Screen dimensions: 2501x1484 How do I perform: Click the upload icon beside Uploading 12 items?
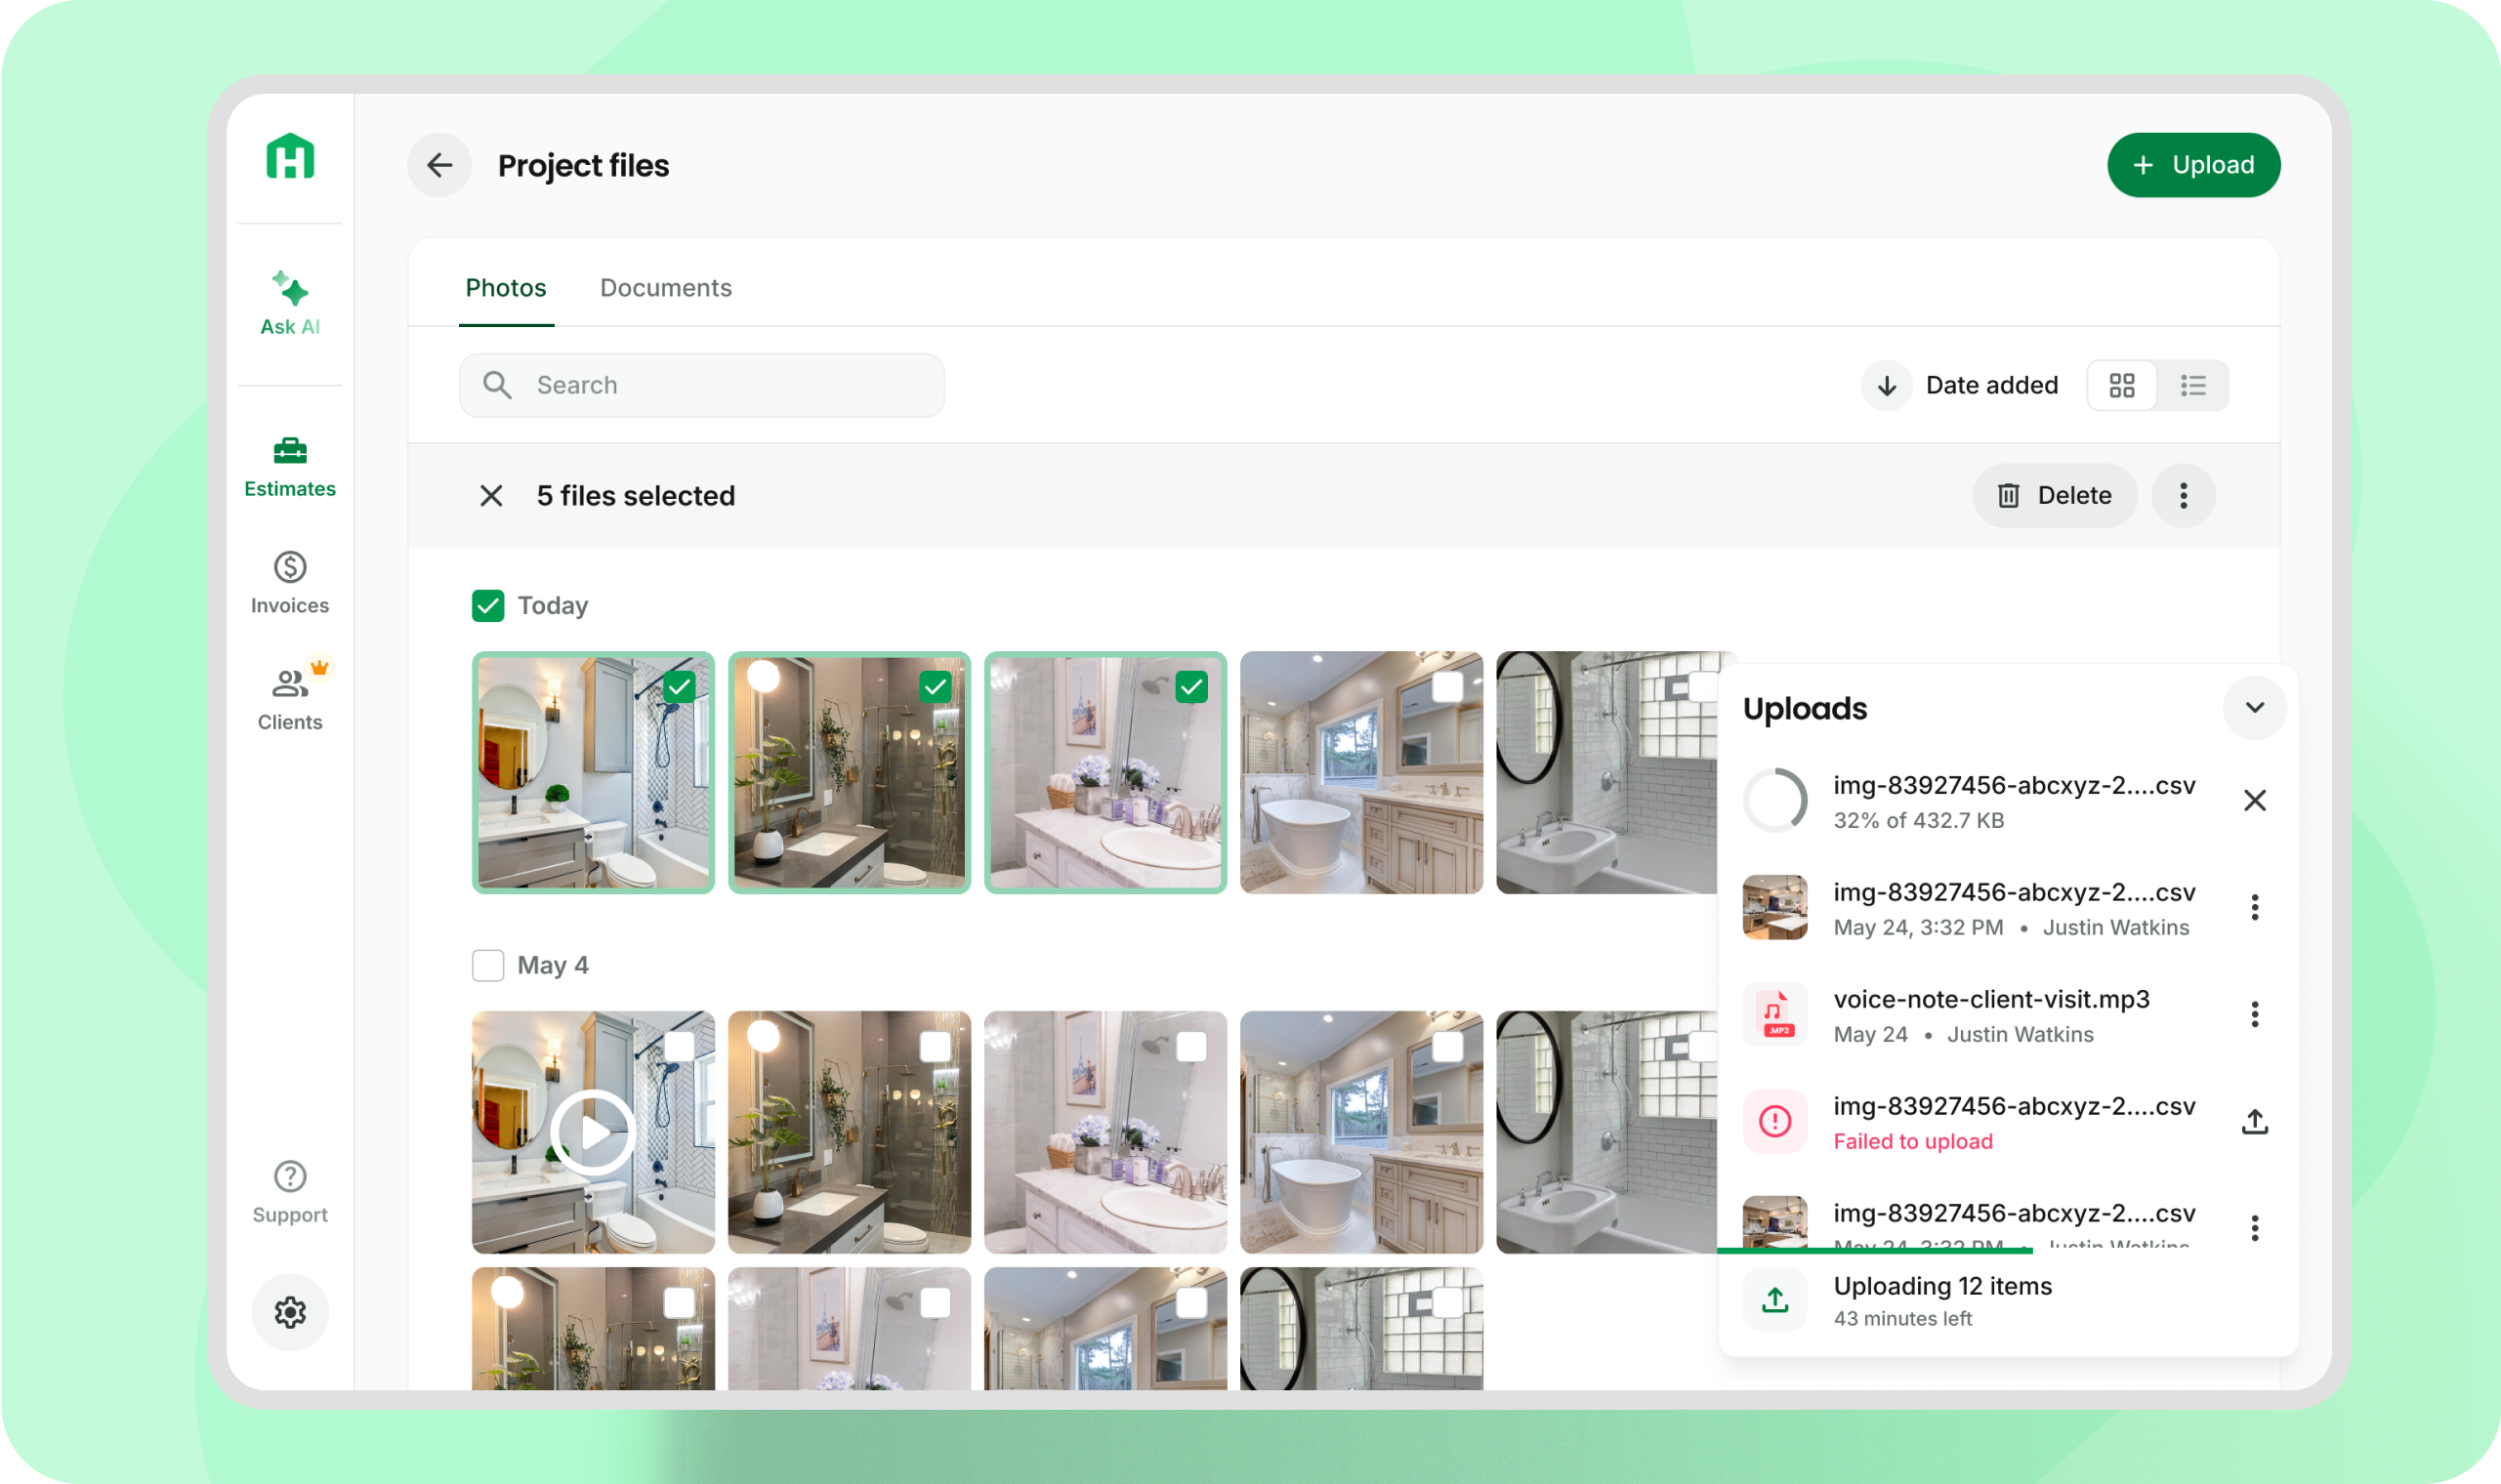coord(1775,1300)
